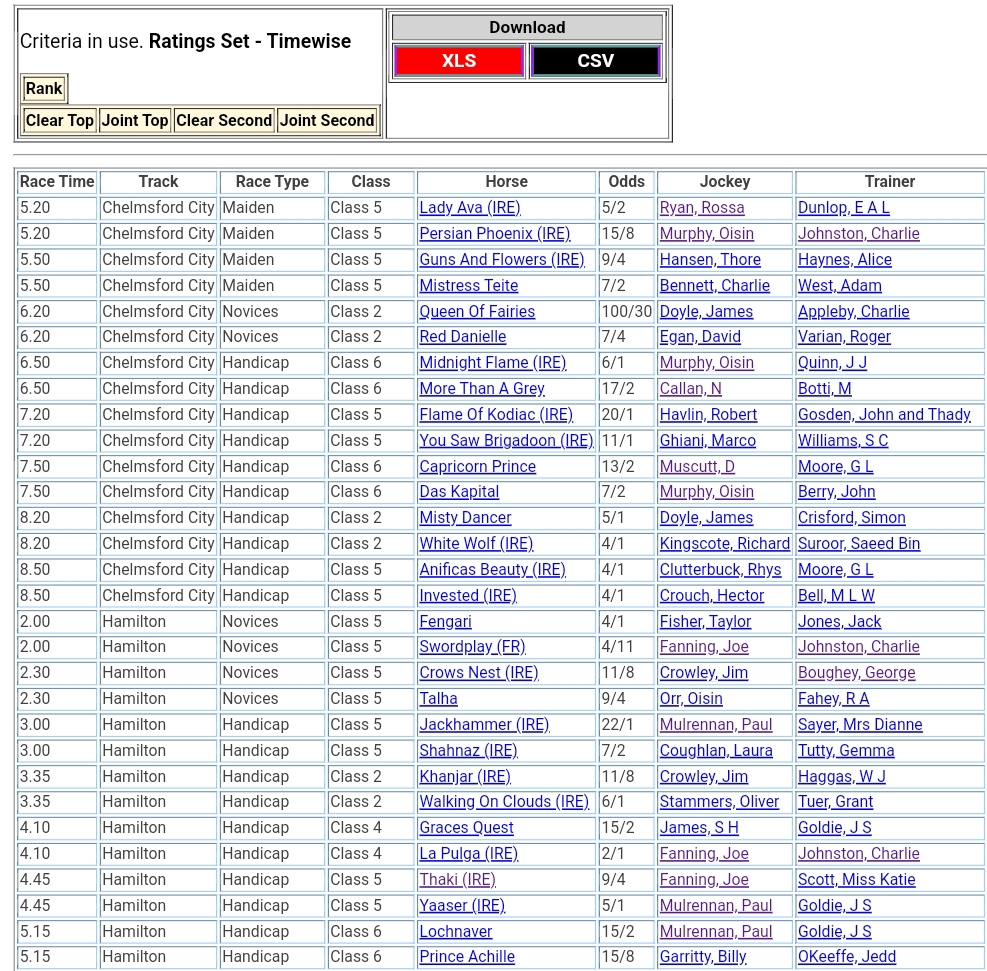Click horse Walking On Clouds (IRE)

point(504,802)
